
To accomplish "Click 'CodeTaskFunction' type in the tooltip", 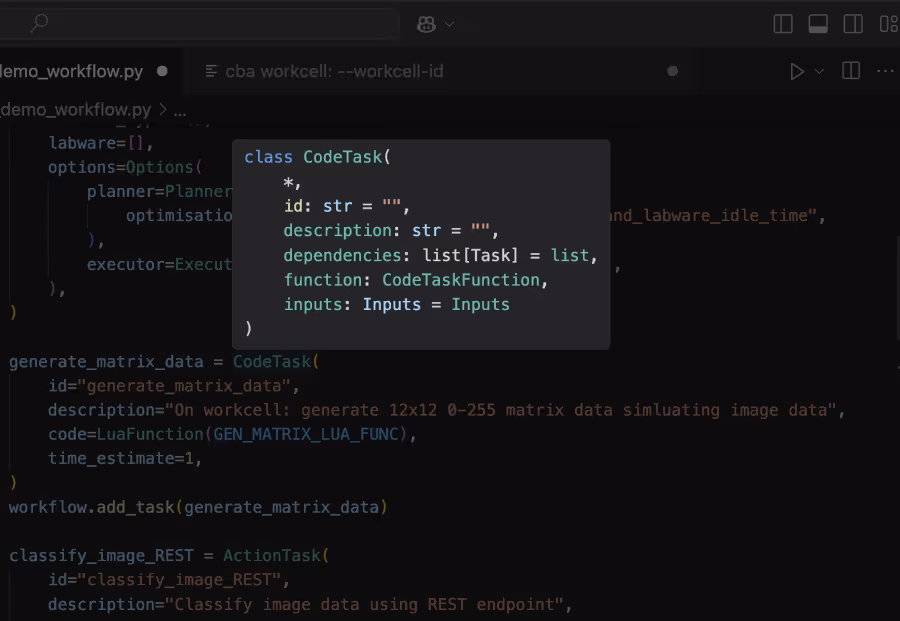I will point(461,280).
